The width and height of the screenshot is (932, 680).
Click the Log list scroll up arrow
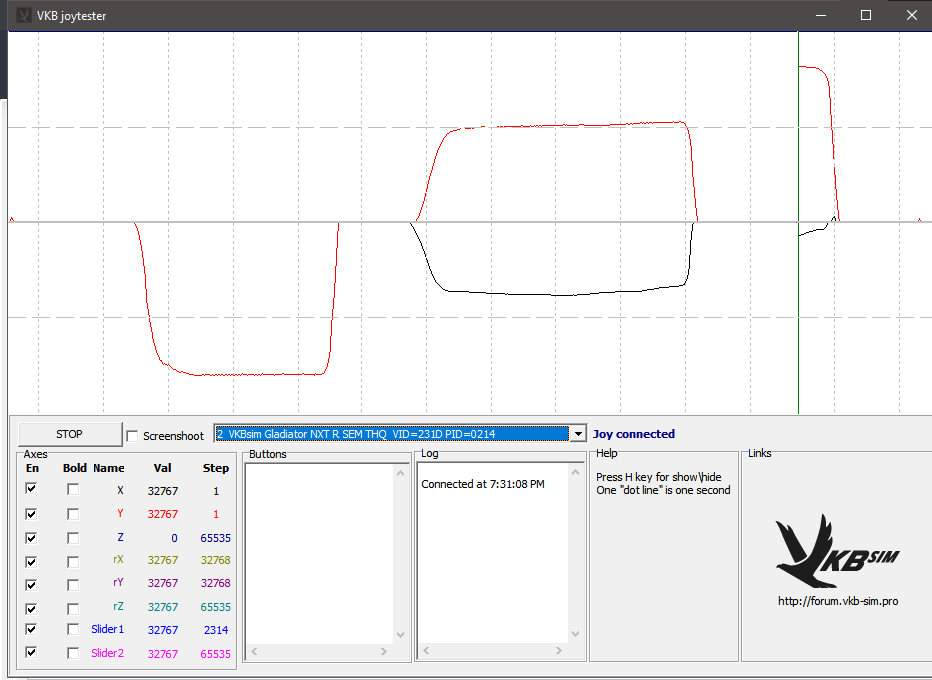tap(575, 471)
